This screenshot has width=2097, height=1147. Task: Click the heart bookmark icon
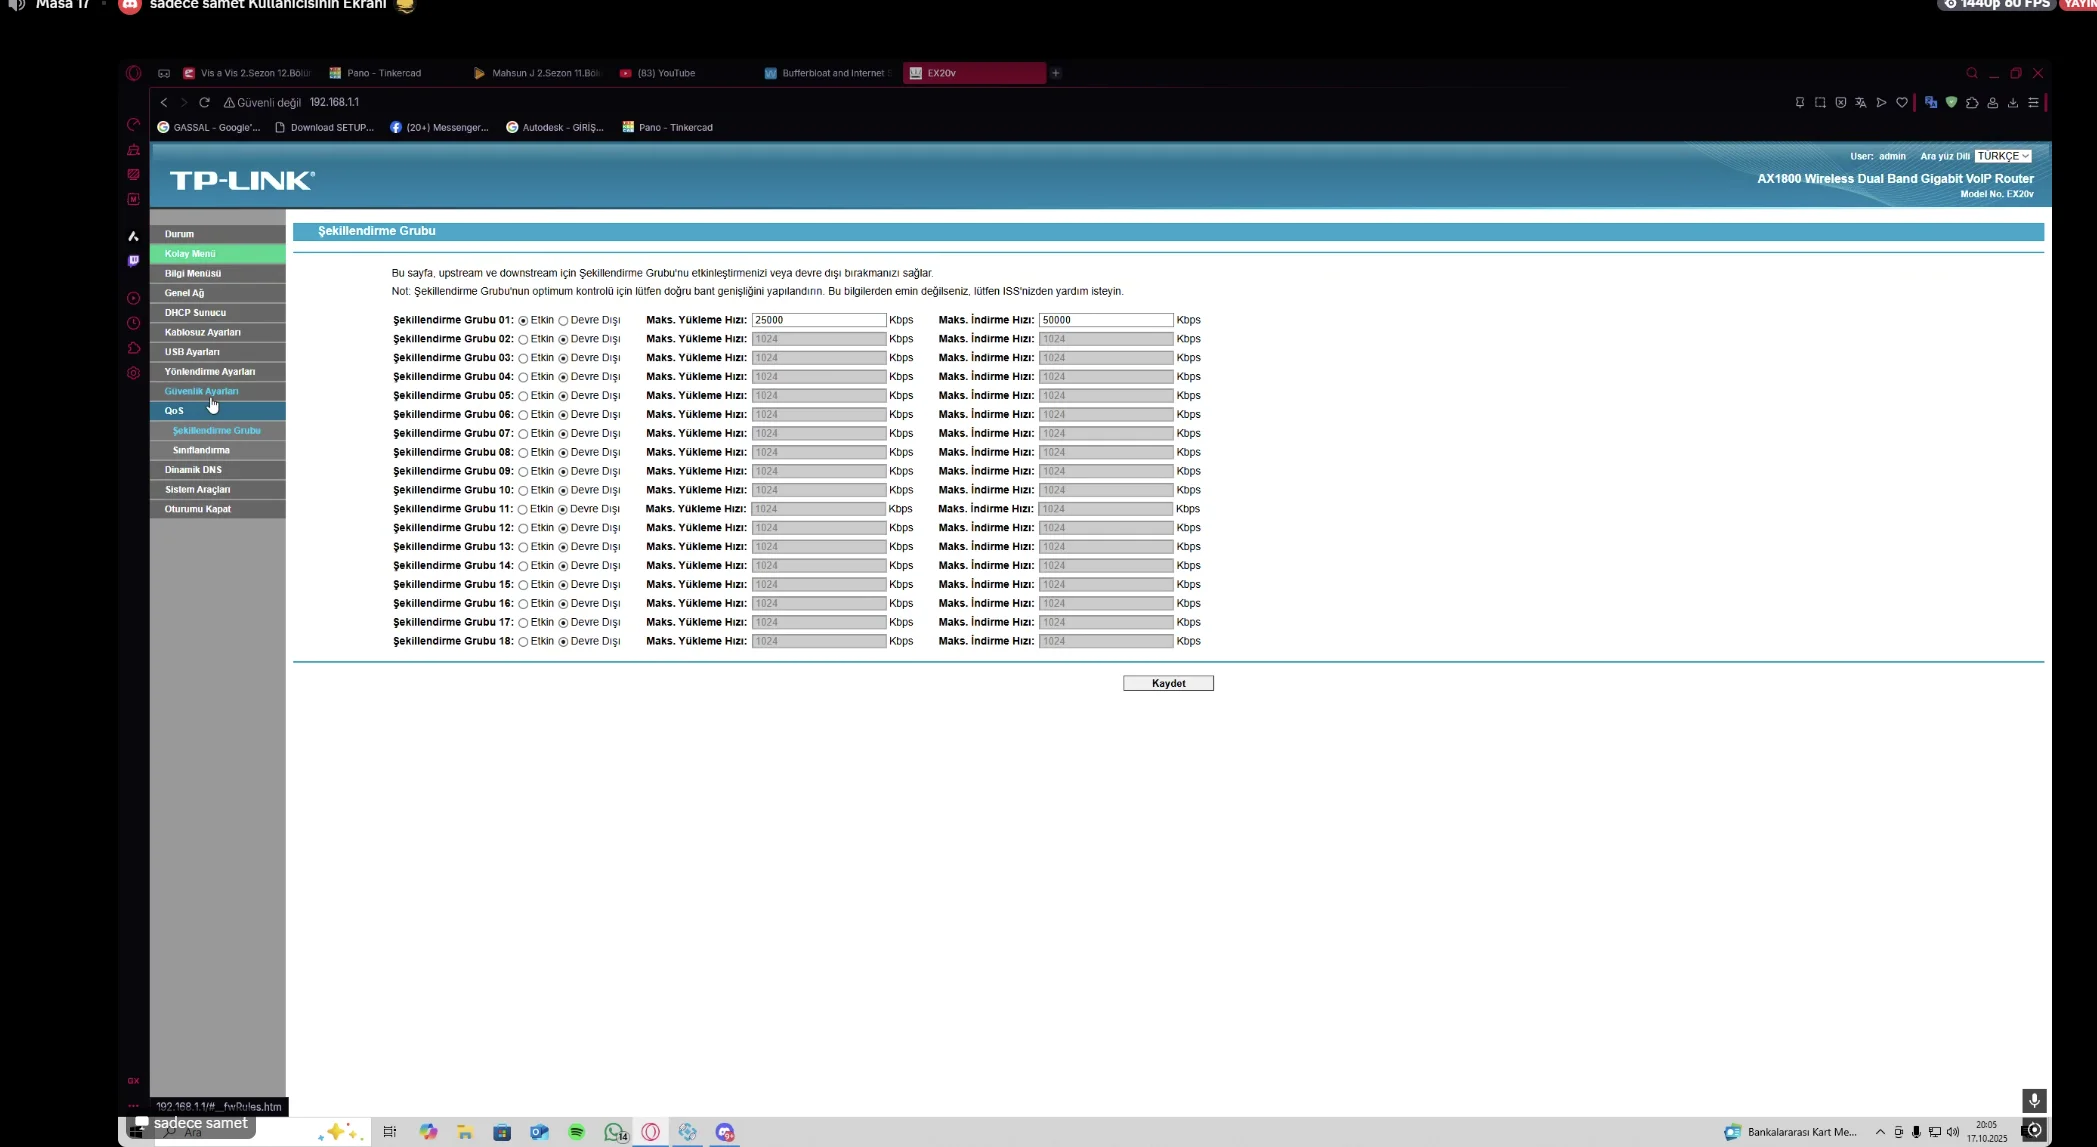[x=1901, y=102]
